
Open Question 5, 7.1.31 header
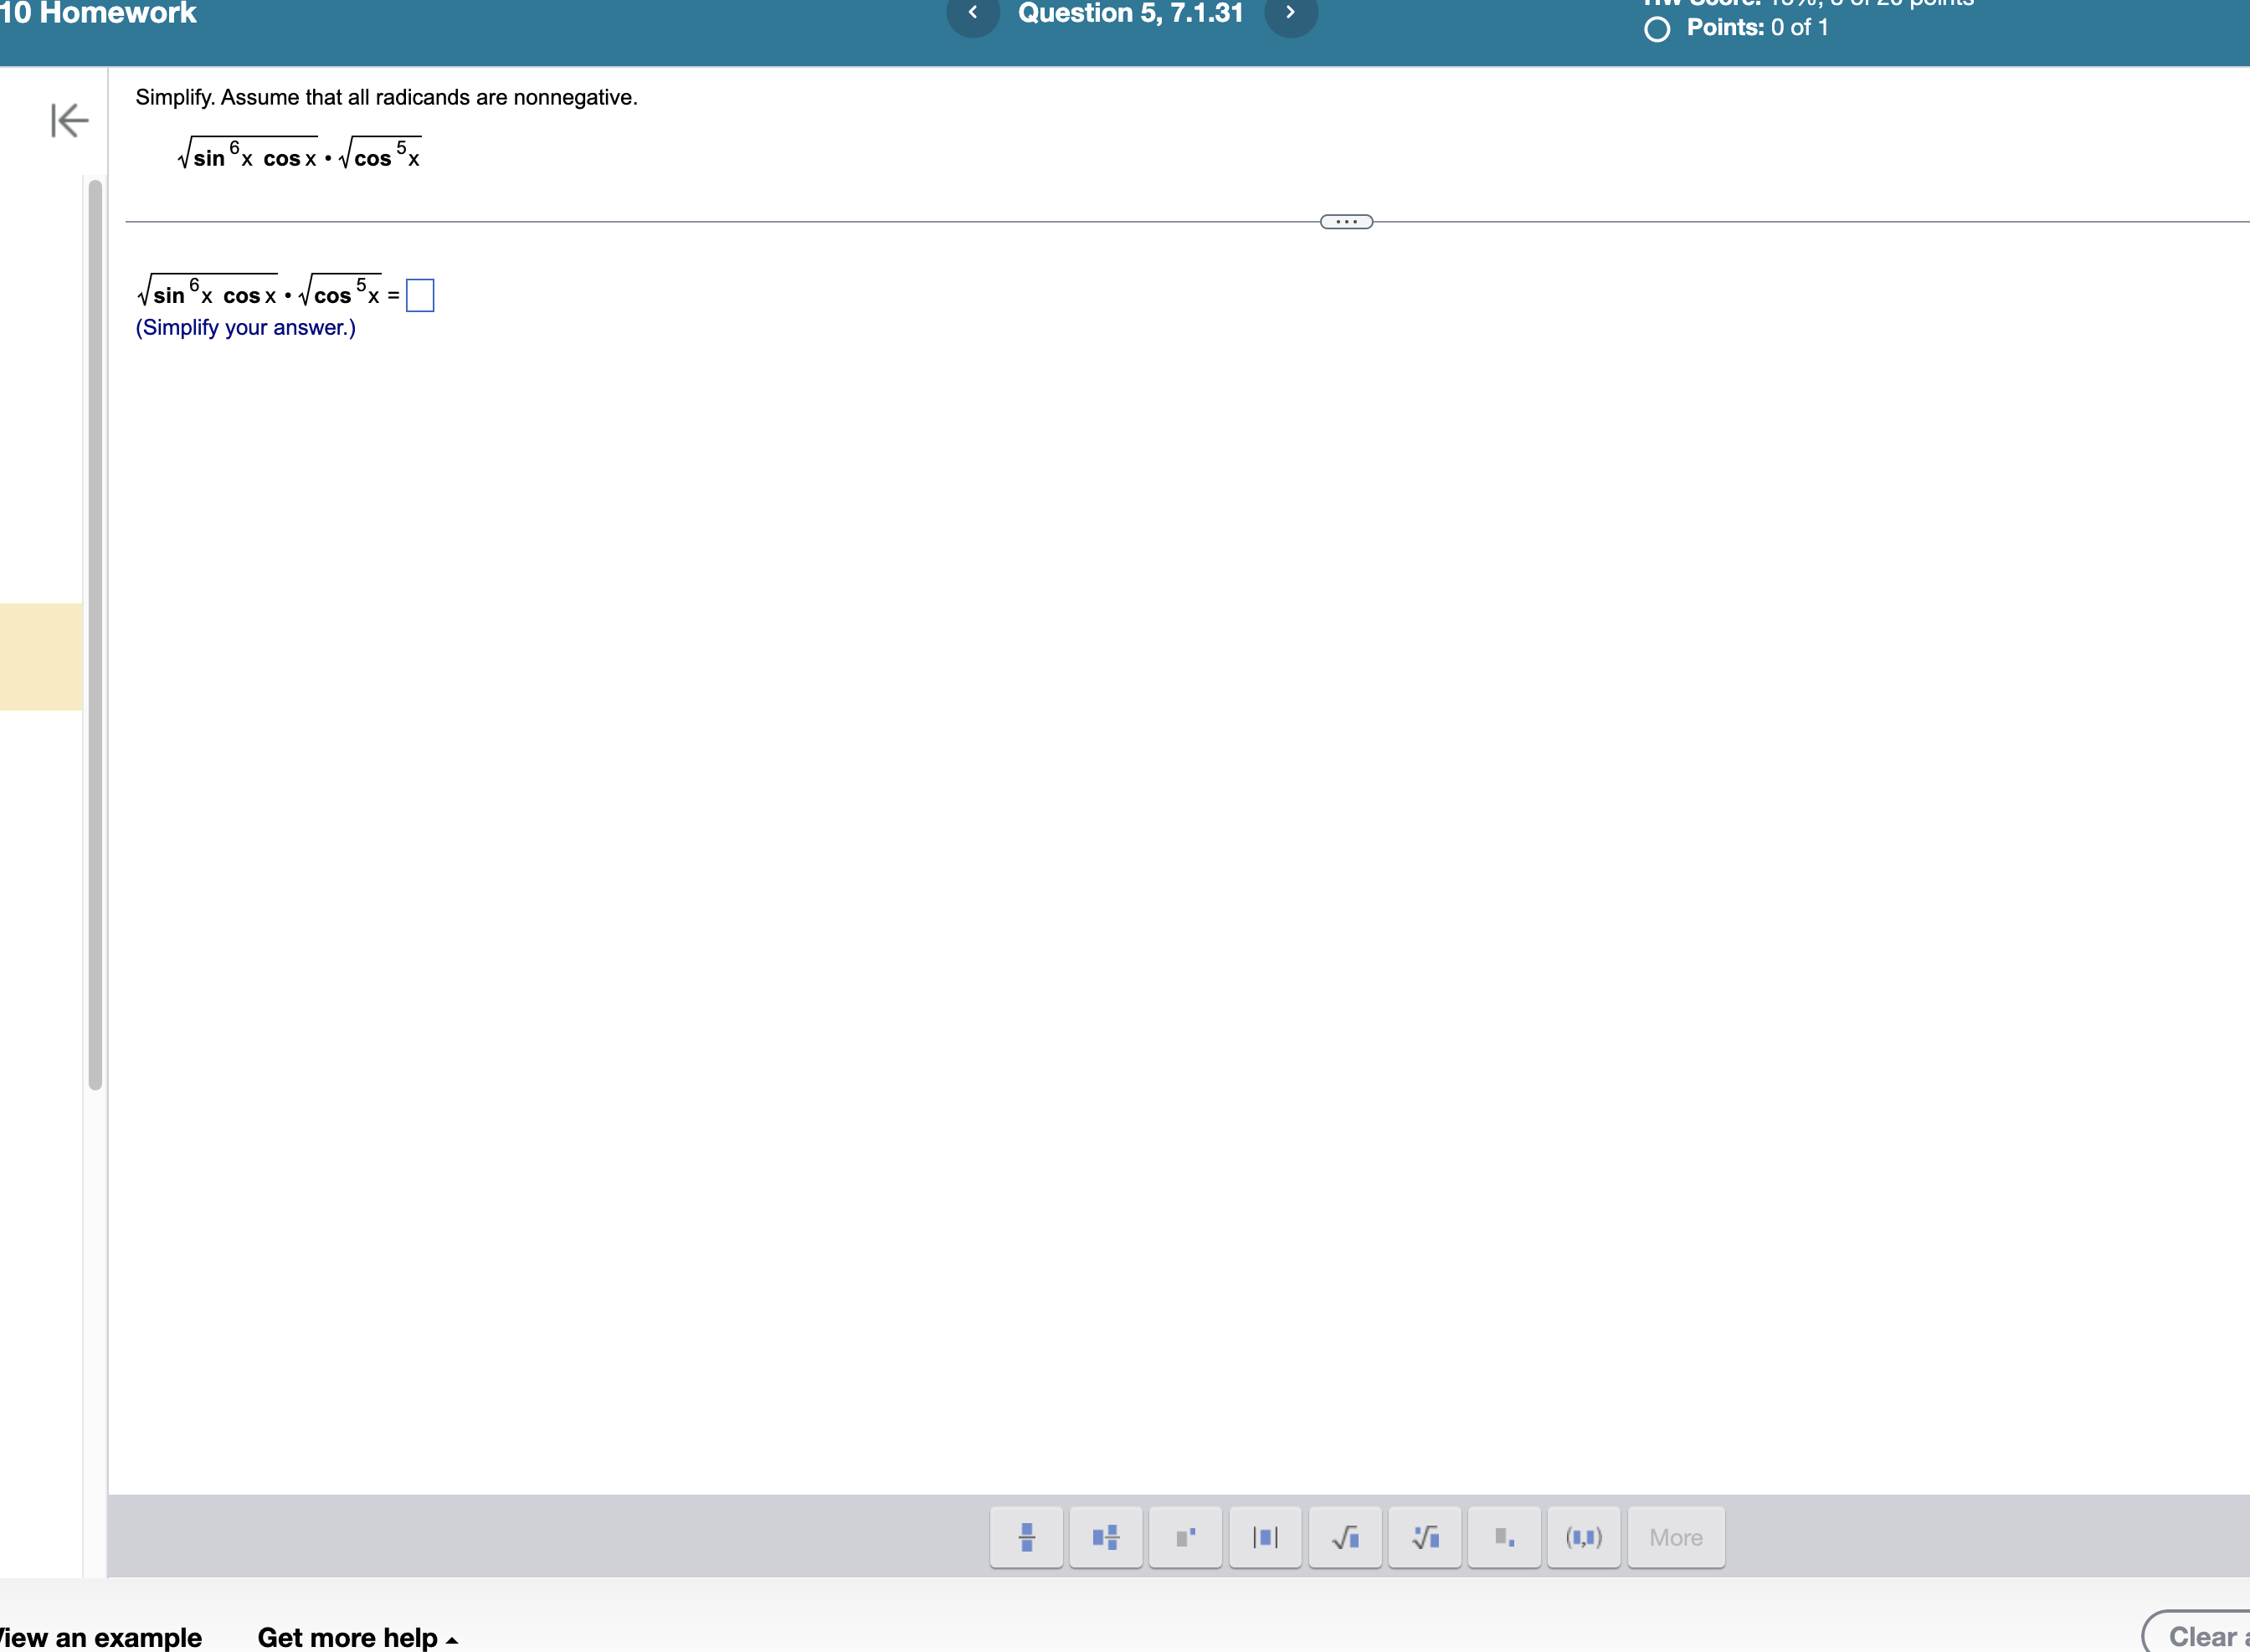coord(1131,14)
